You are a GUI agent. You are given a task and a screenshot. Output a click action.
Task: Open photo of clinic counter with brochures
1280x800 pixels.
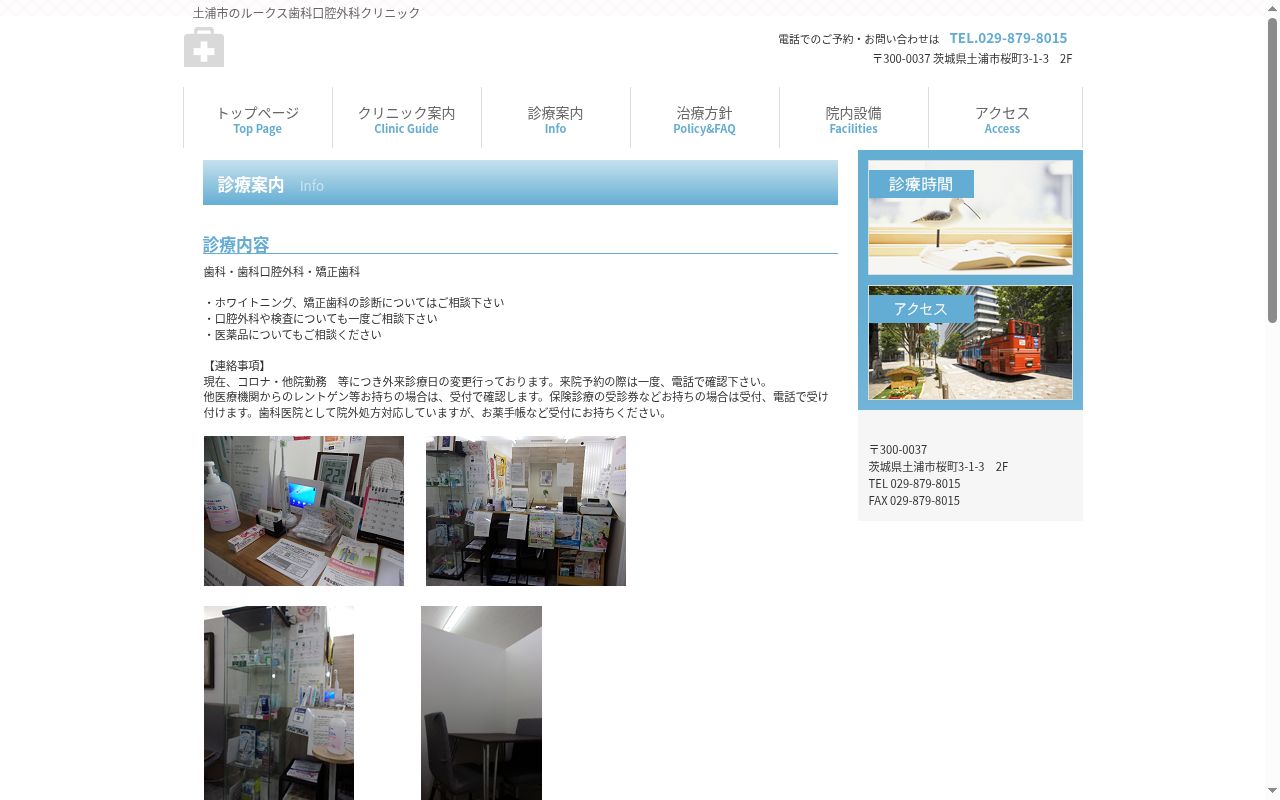pos(526,511)
